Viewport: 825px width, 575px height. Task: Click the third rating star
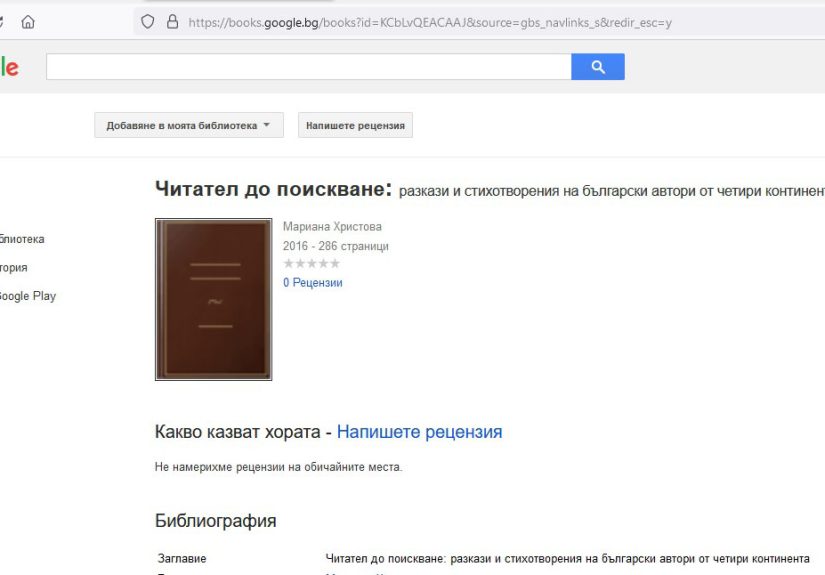pyautogui.click(x=311, y=264)
